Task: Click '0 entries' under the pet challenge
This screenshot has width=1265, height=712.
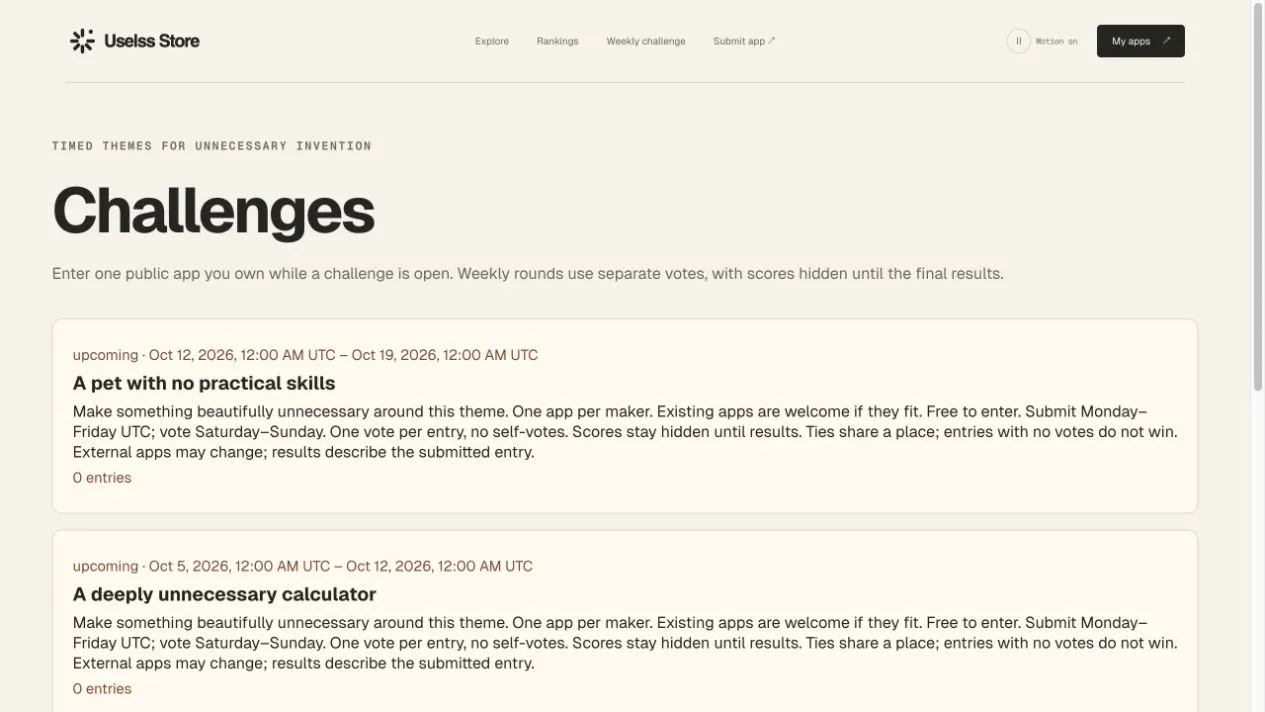Action: 102,478
